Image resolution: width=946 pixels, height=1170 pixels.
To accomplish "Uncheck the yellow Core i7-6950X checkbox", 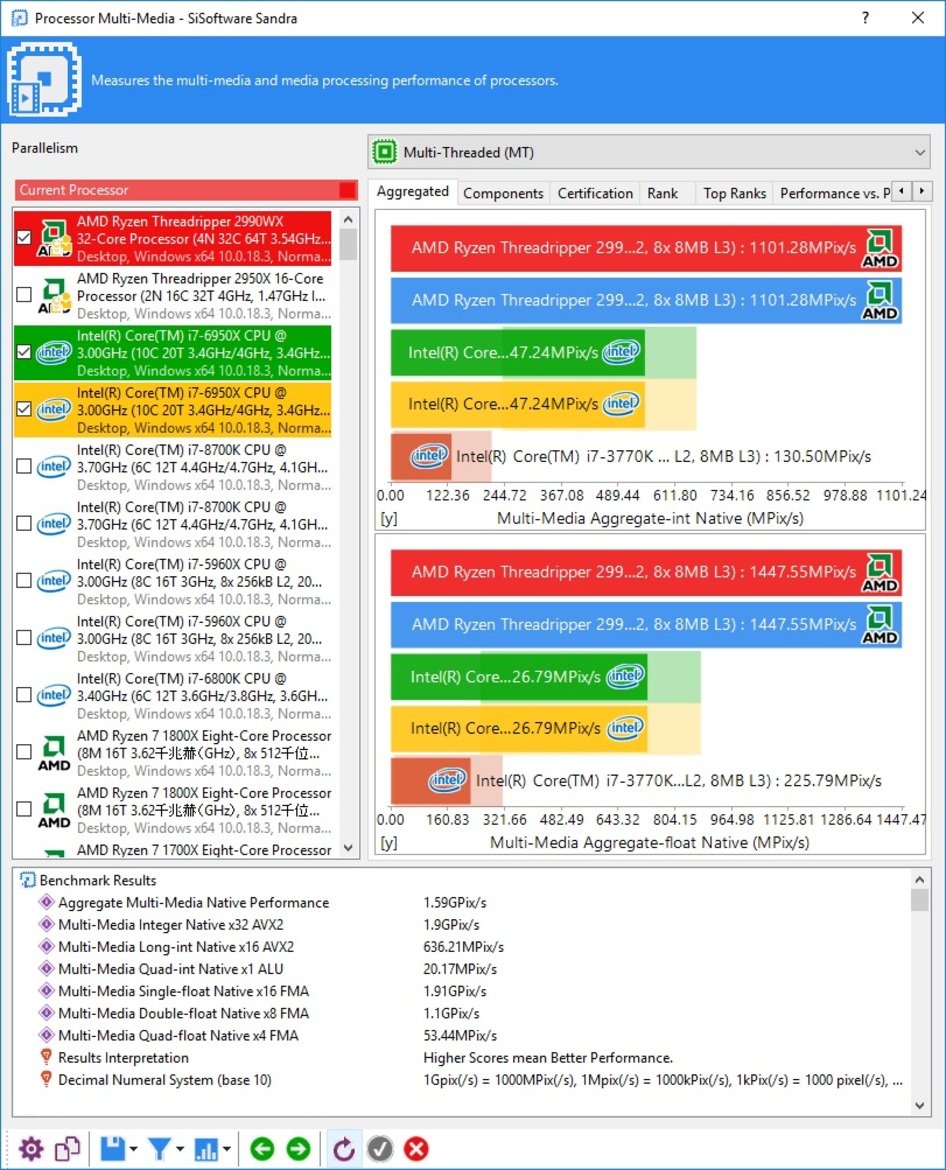I will (x=24, y=409).
